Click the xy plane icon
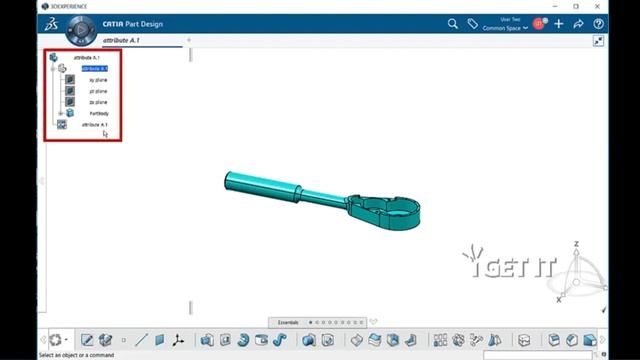The image size is (640, 360). point(70,80)
